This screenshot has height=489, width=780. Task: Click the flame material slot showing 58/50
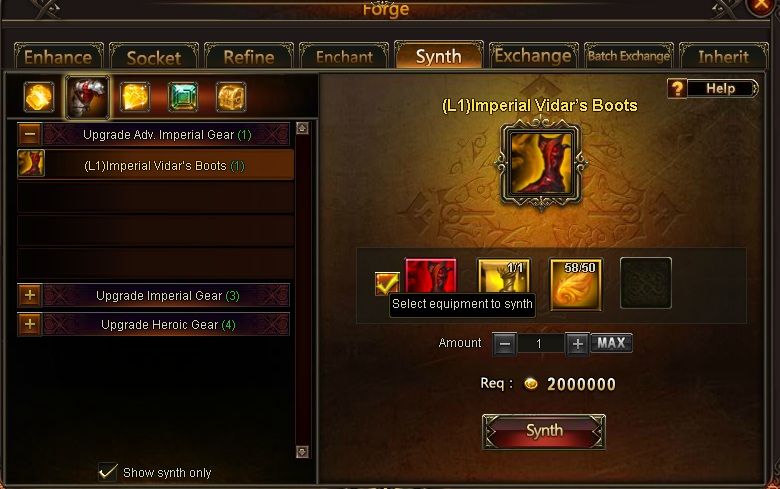pyautogui.click(x=576, y=284)
